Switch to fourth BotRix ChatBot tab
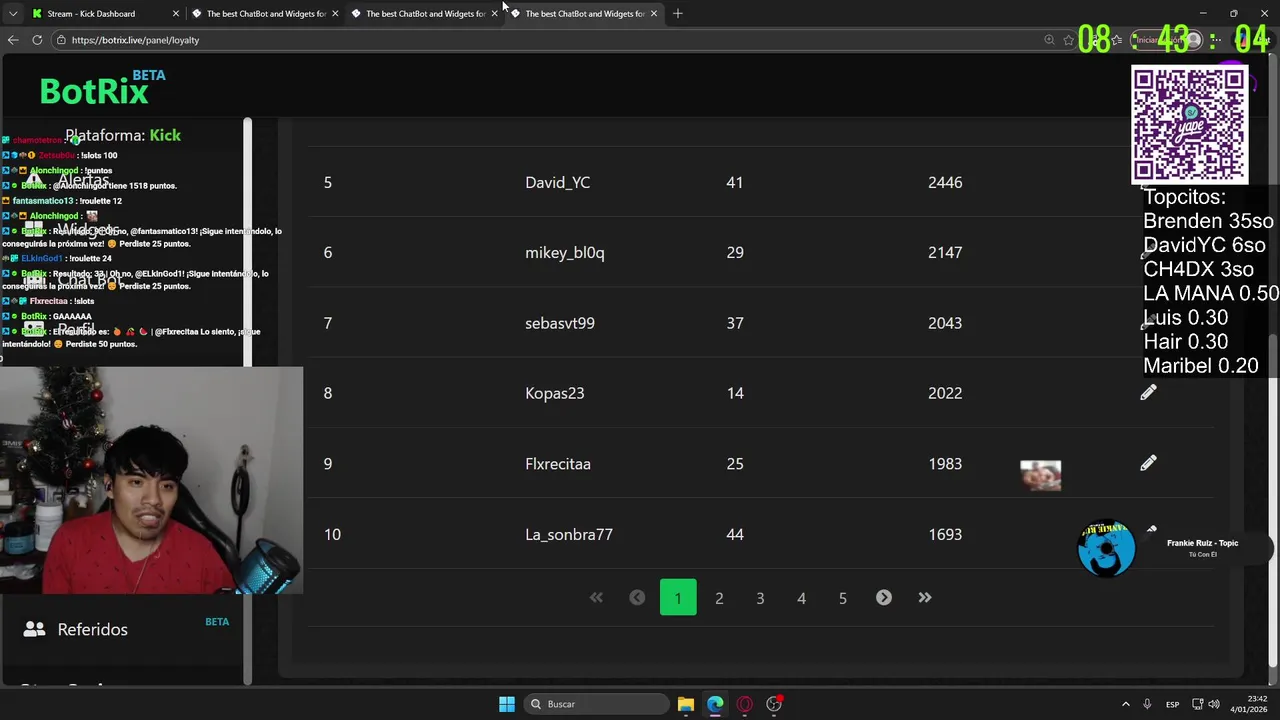This screenshot has width=1280, height=720. pyautogui.click(x=583, y=13)
